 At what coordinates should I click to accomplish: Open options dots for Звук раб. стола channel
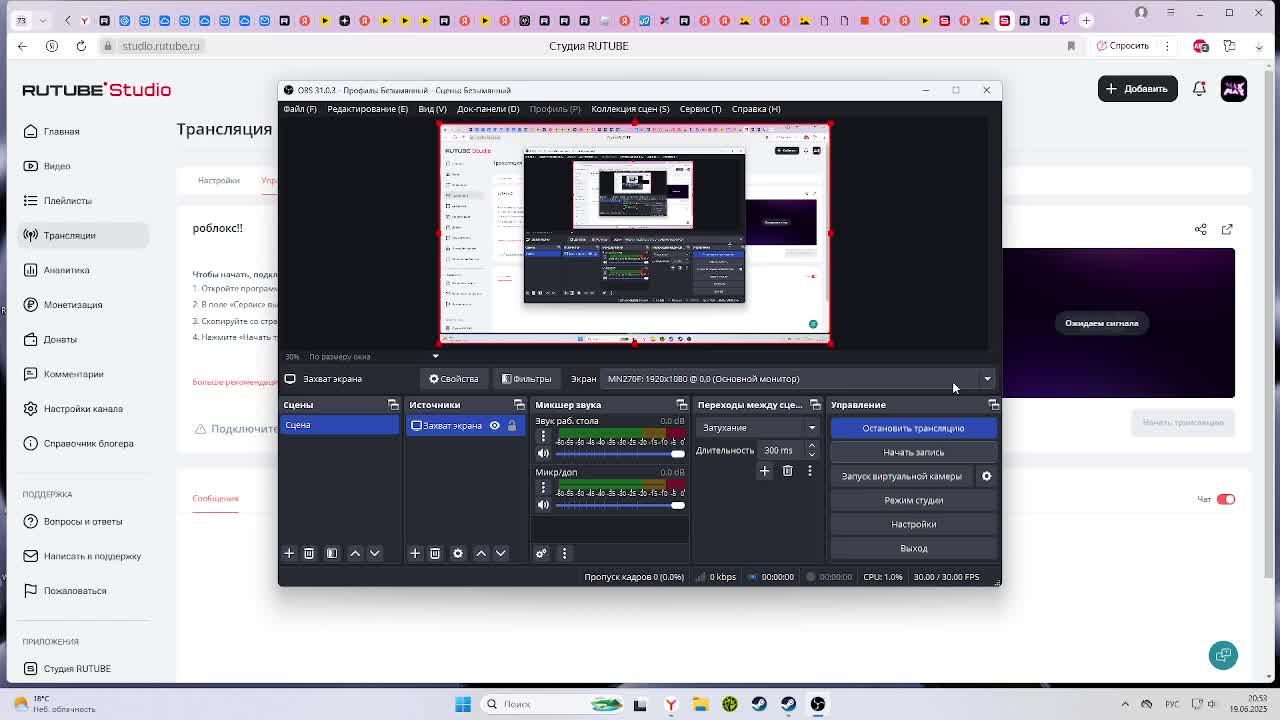(543, 437)
